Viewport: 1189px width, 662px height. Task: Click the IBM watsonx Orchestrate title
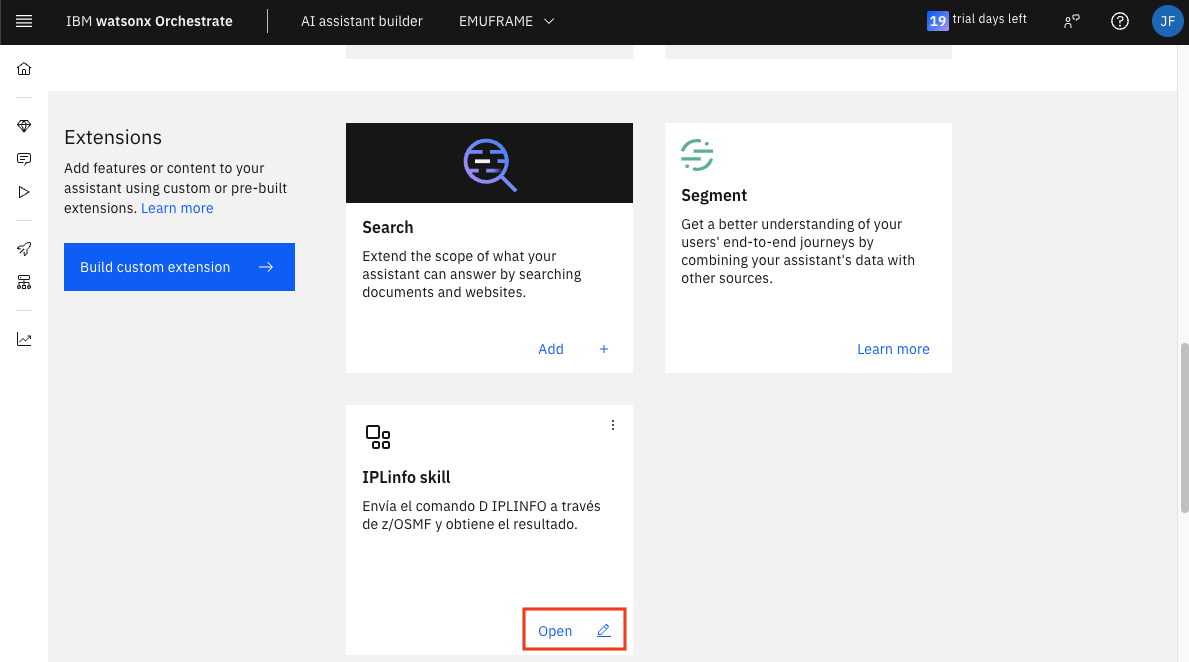149,21
